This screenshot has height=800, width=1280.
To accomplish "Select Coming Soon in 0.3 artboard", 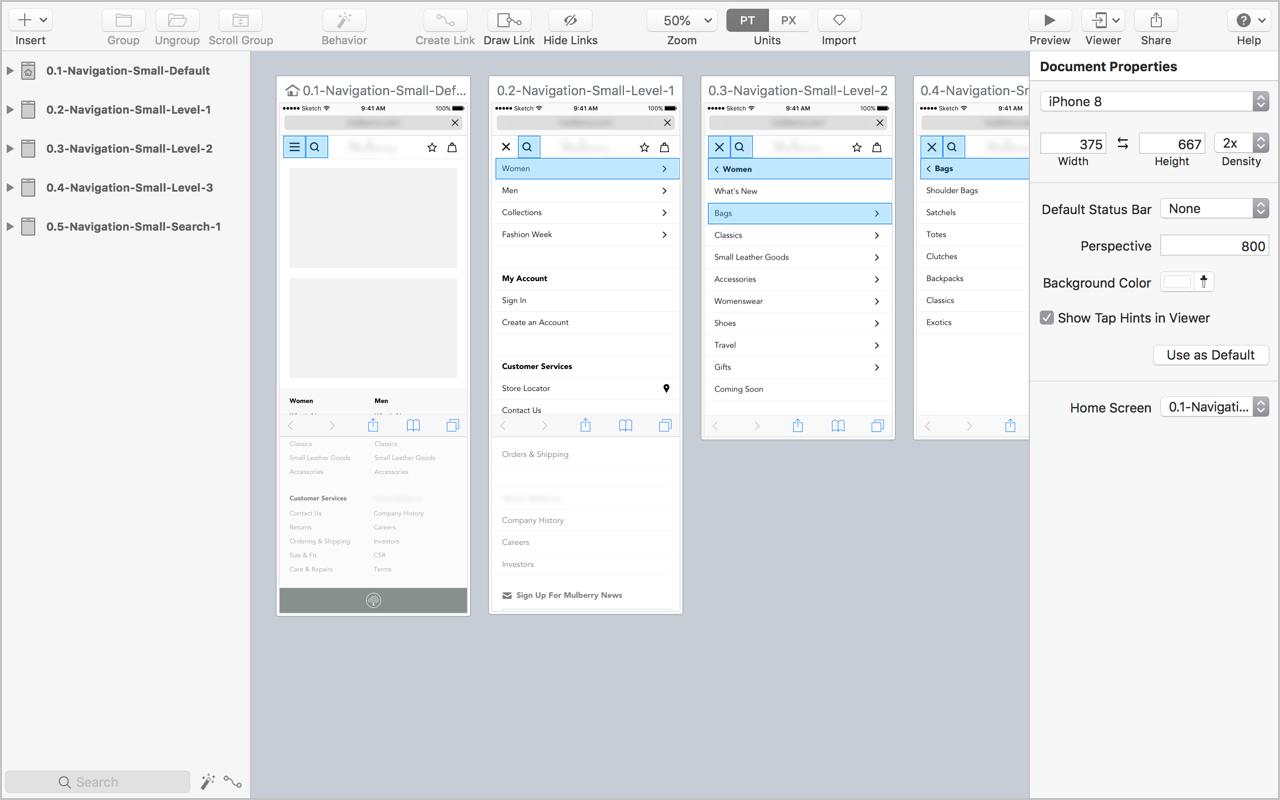I will pos(739,389).
